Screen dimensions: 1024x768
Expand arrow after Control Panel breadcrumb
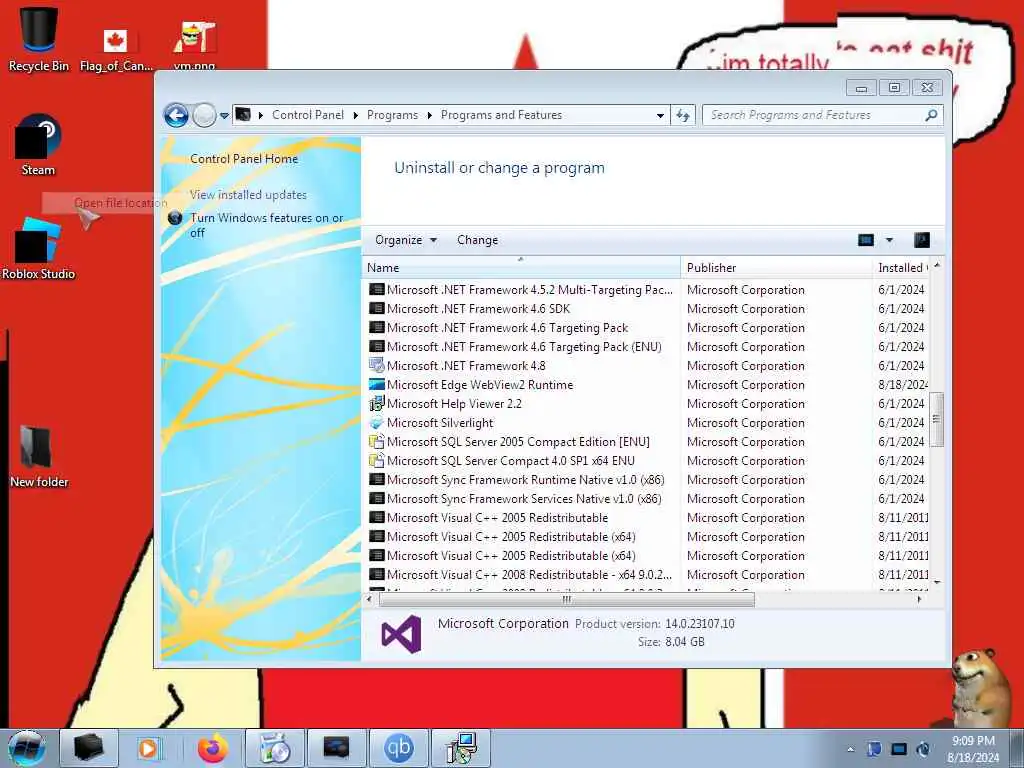click(355, 116)
